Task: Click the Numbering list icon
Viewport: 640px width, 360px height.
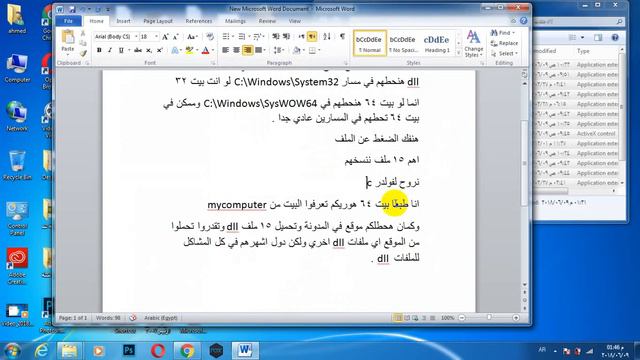Action: (242, 37)
